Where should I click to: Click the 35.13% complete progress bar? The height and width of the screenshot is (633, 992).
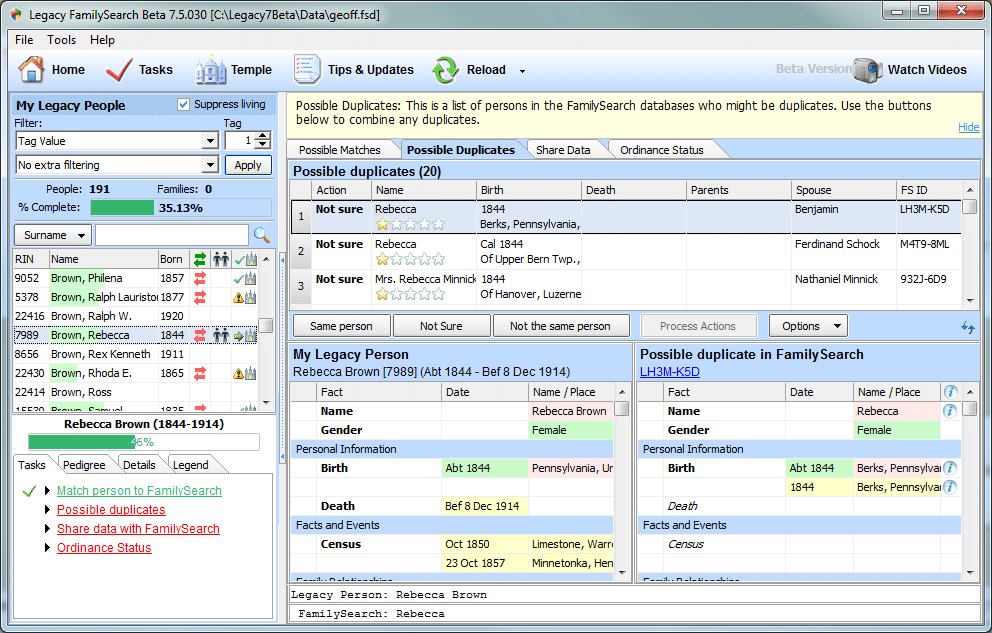pyautogui.click(x=181, y=208)
